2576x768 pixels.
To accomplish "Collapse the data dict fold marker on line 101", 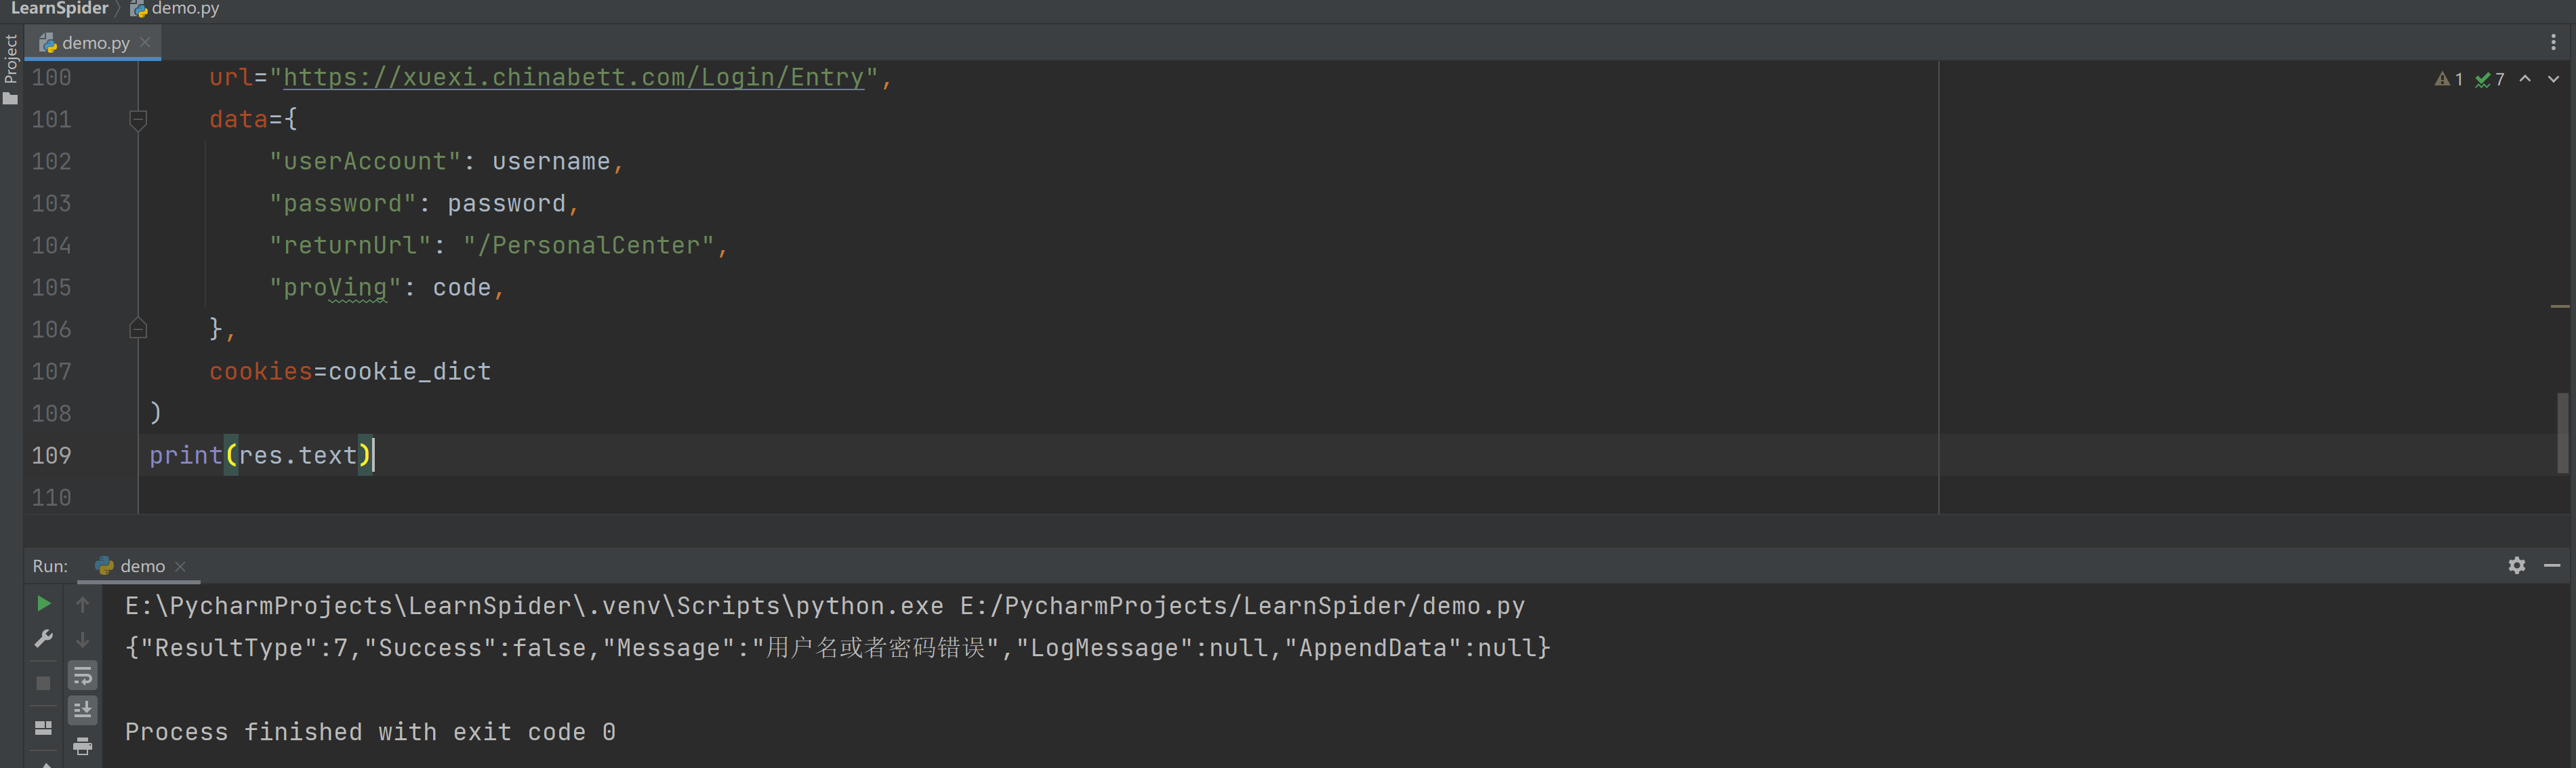I will (x=138, y=119).
